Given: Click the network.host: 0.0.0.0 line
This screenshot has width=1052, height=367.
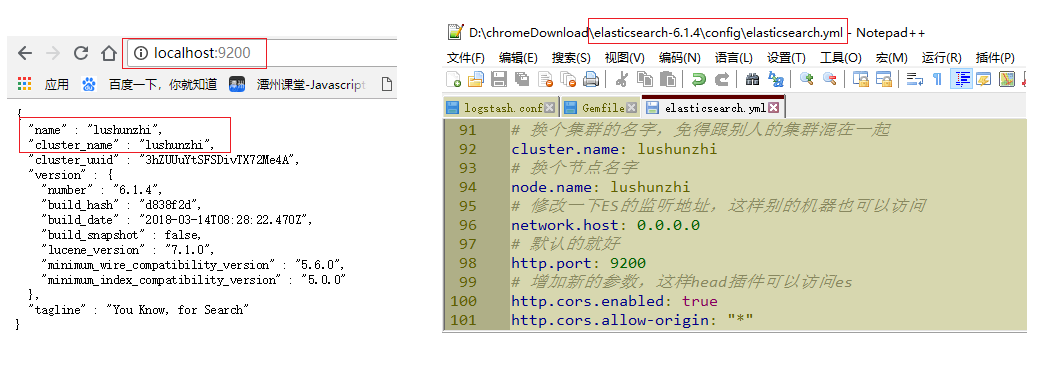Looking at the screenshot, I should point(605,225).
